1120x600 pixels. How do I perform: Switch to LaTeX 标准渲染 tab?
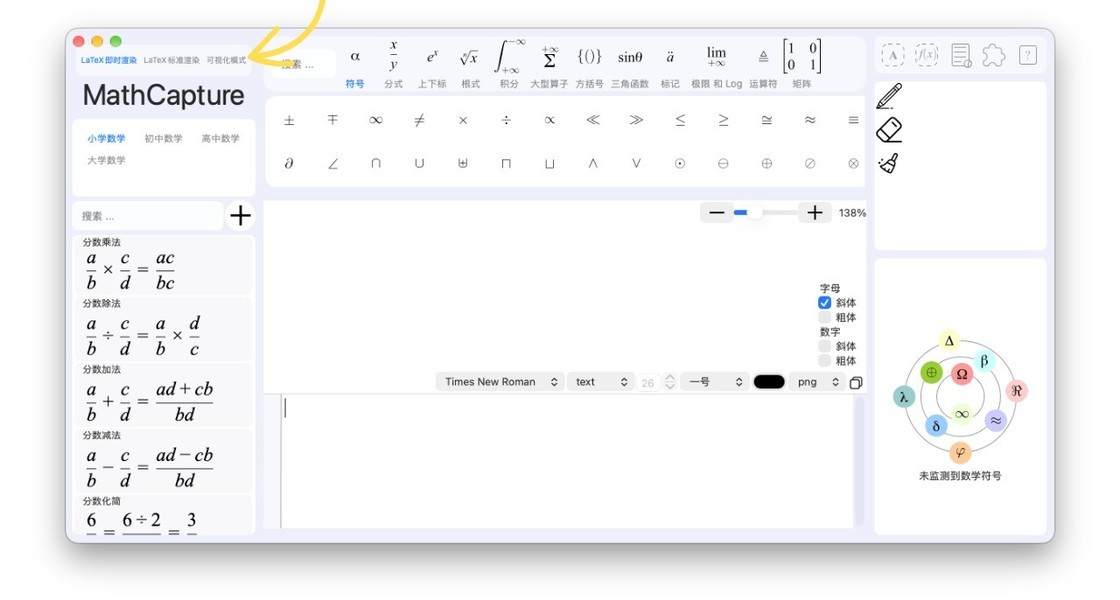171,61
